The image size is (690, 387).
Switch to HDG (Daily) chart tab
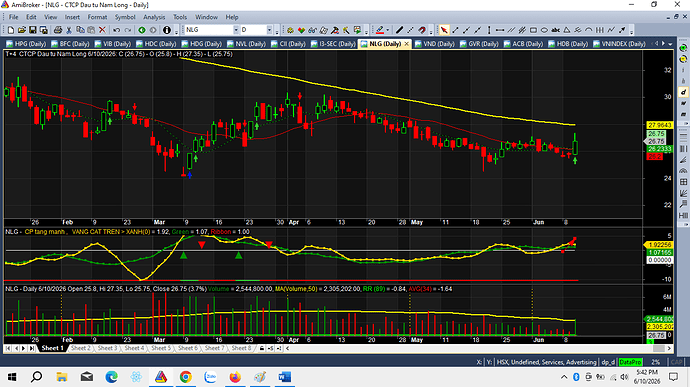point(202,44)
